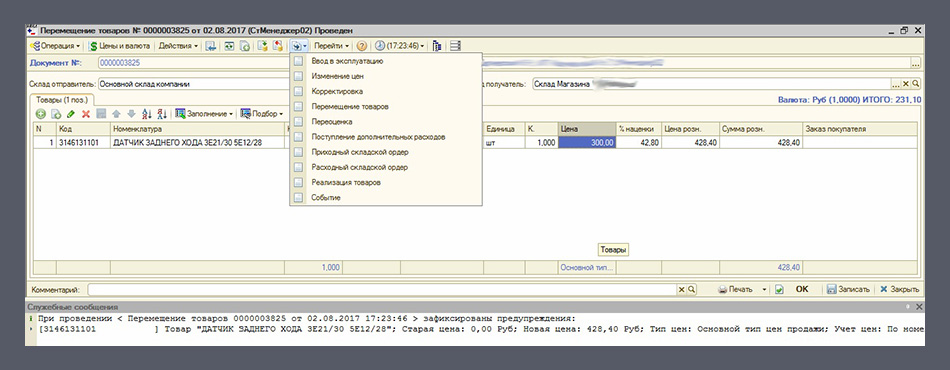Click the sort descending icon
This screenshot has height=370, width=950.
tap(162, 114)
